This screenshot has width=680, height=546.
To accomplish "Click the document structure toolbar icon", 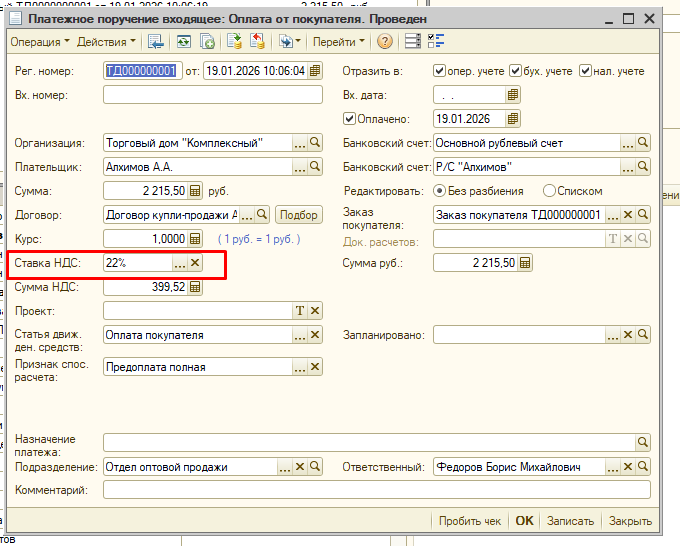I will (x=412, y=42).
